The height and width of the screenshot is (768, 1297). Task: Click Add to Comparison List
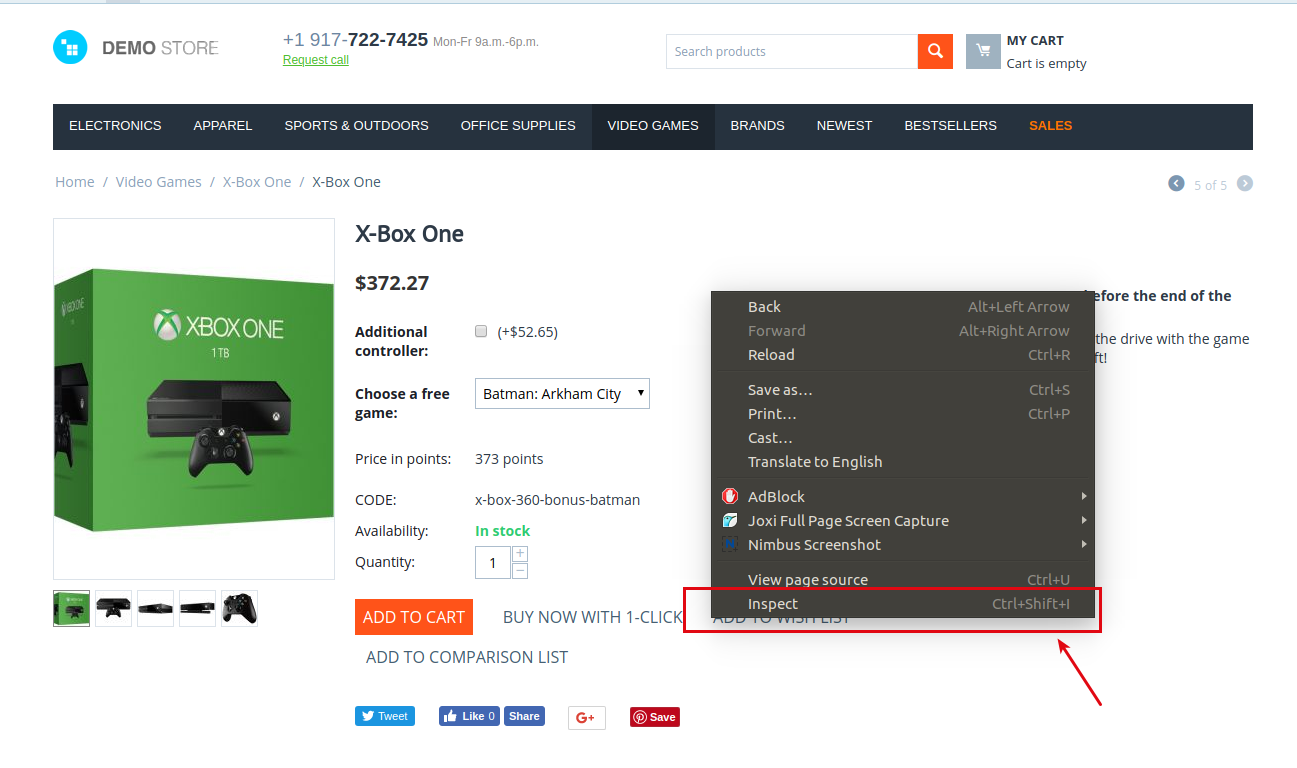point(467,657)
